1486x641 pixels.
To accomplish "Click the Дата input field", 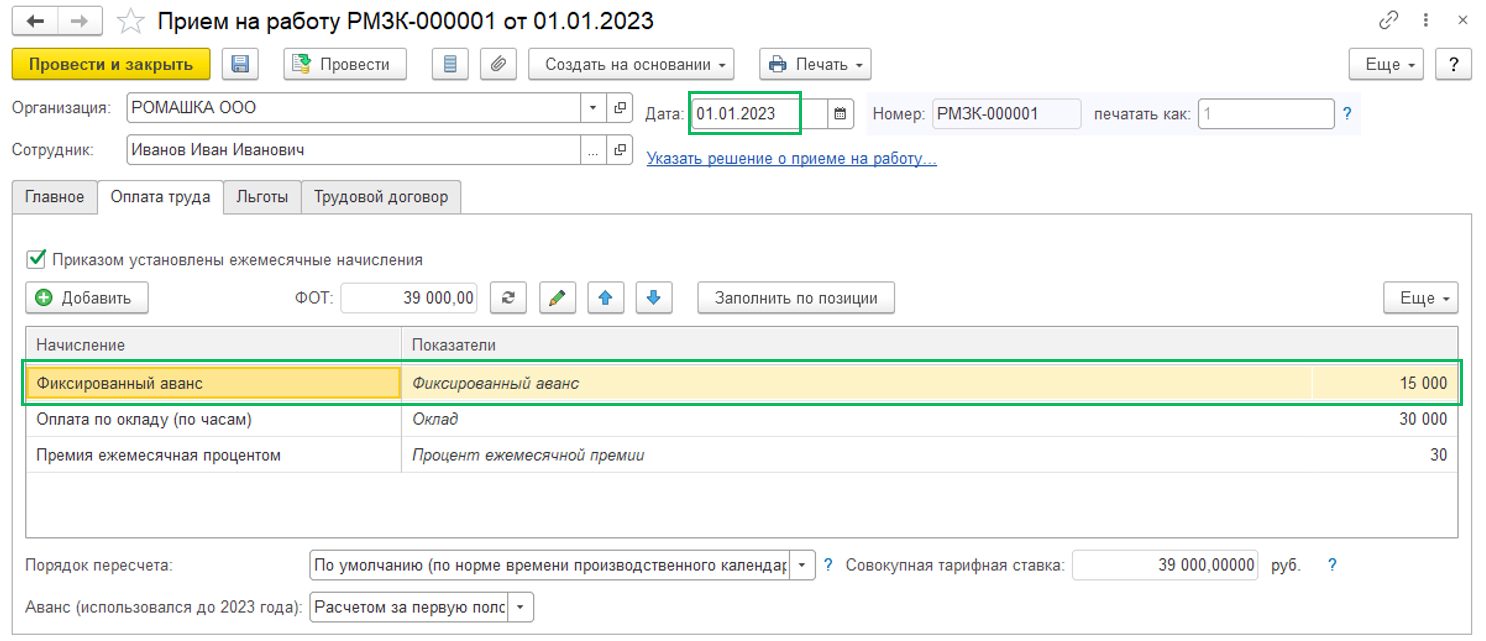I will point(760,114).
